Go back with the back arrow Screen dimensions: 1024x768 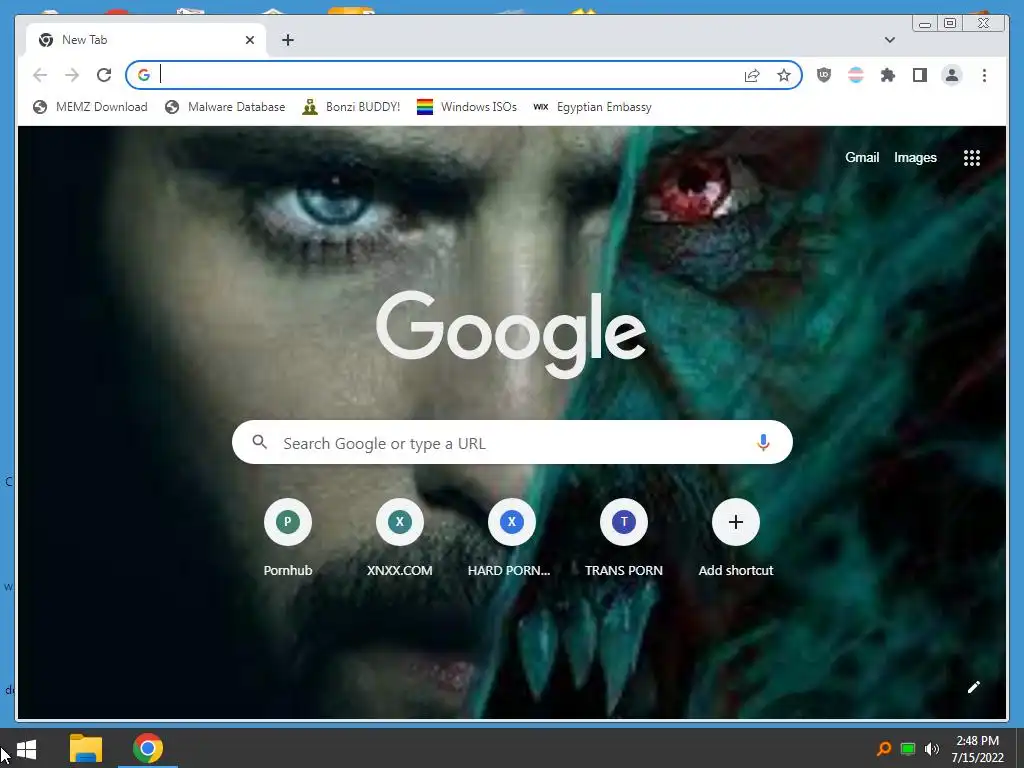click(40, 75)
